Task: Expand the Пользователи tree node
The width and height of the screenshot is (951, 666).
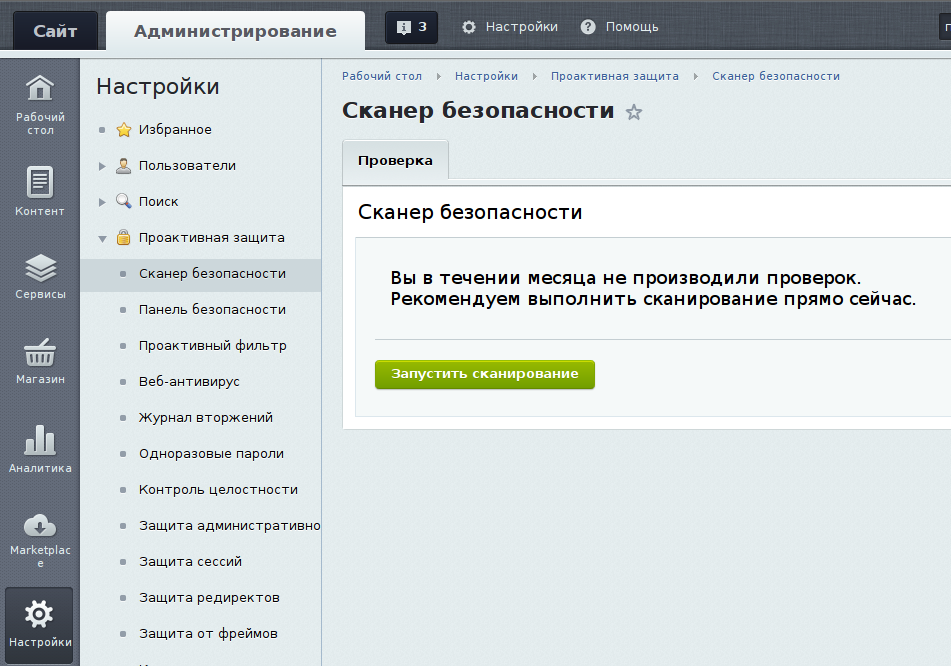Action: pos(102,166)
